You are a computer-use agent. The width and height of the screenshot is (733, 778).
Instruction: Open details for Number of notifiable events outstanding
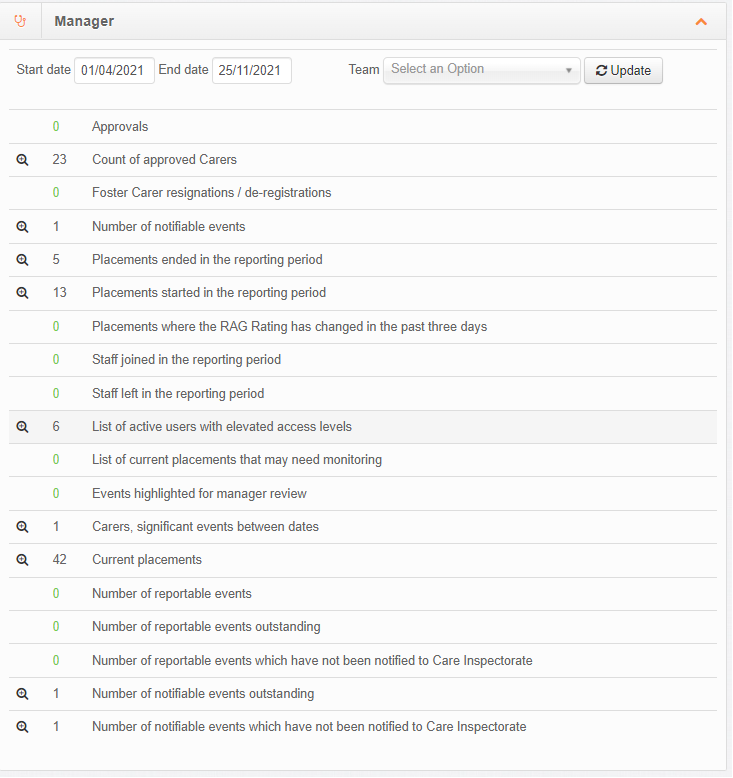22,694
